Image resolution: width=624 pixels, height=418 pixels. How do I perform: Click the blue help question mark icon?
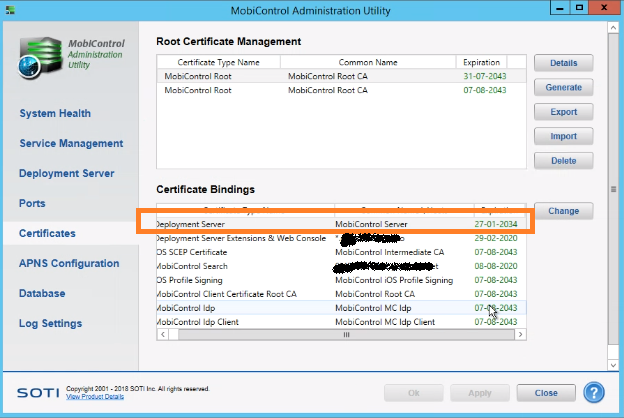(x=594, y=393)
